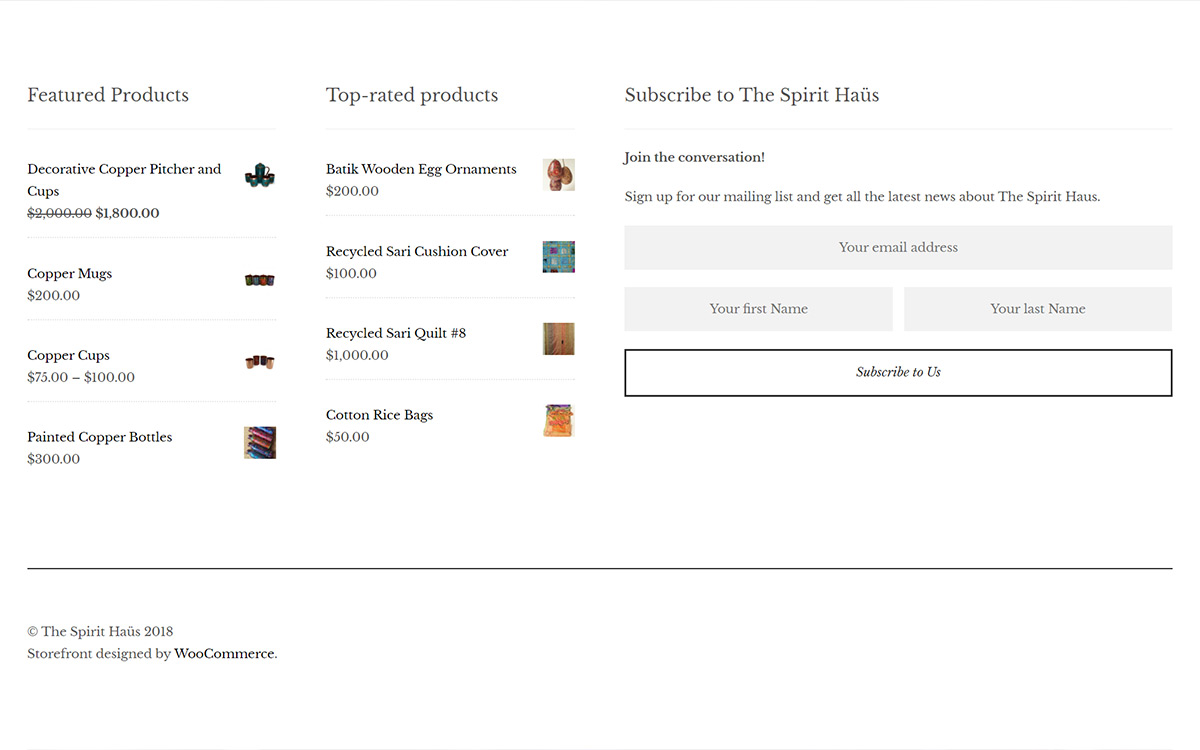Image resolution: width=1200 pixels, height=750 pixels.
Task: Click the Subscribe to Us button
Action: pos(898,372)
